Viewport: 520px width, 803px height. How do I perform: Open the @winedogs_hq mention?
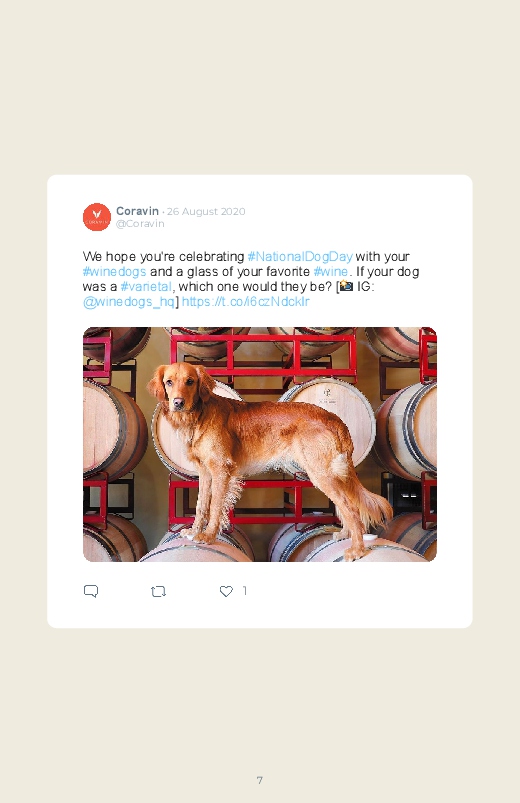click(x=129, y=302)
